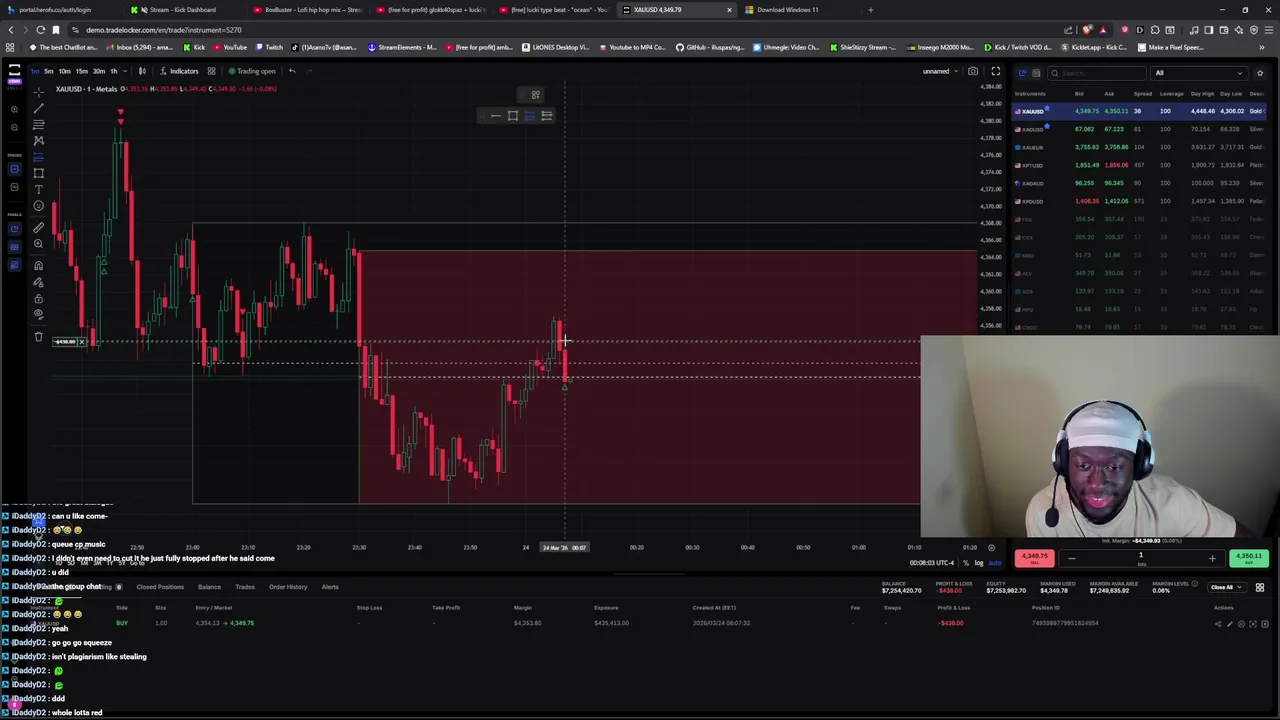This screenshot has width=1280, height=720.
Task: Switch chart to 1h timeframe
Action: [x=114, y=71]
